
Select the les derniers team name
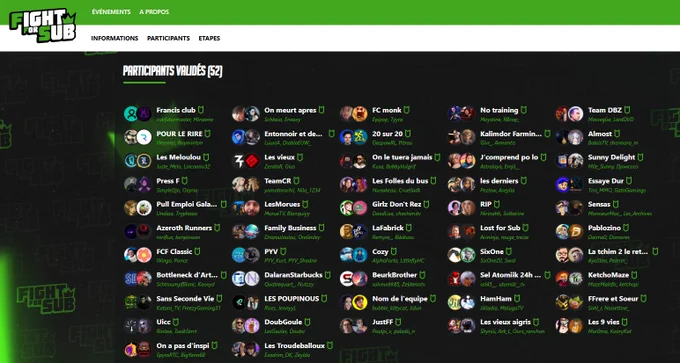[x=499, y=181]
